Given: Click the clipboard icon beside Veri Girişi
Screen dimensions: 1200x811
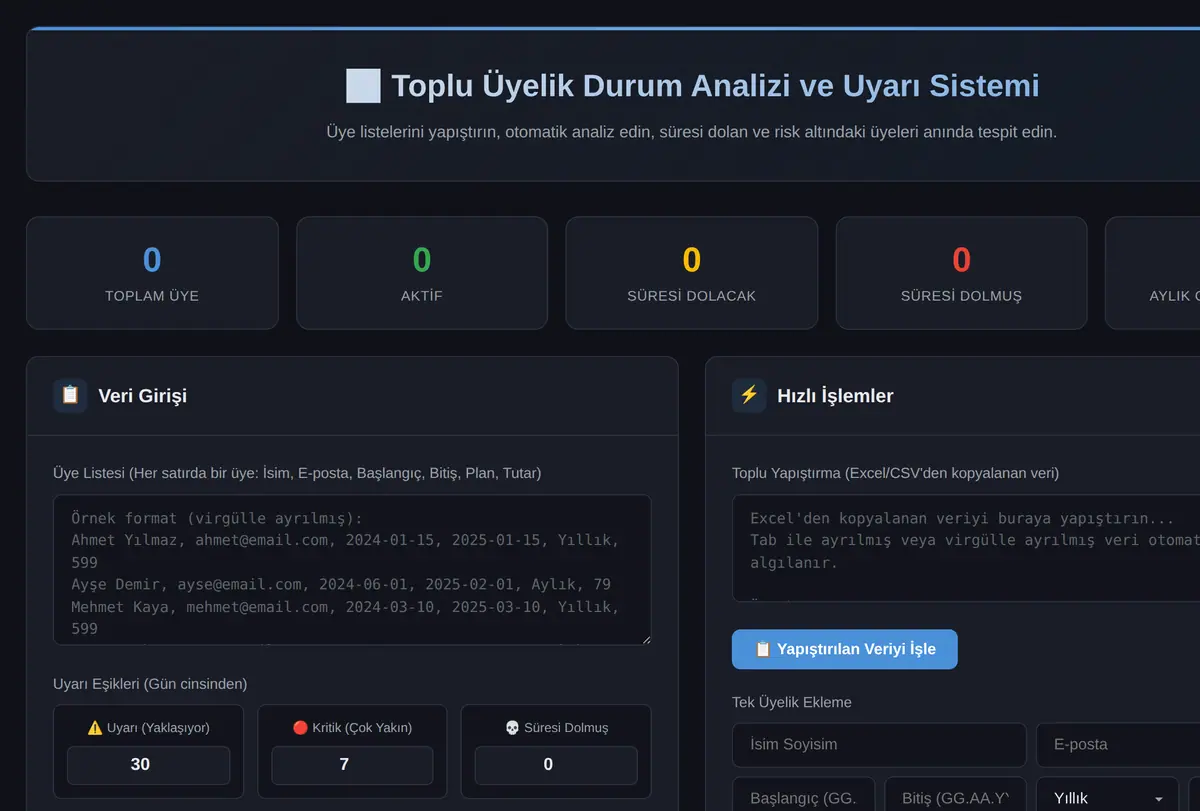Looking at the screenshot, I should click(x=70, y=395).
